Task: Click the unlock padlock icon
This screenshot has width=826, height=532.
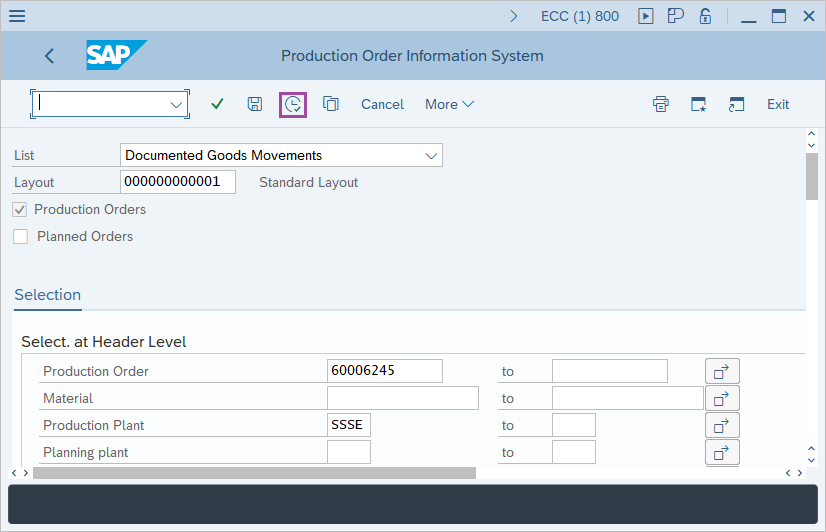Action: [705, 16]
